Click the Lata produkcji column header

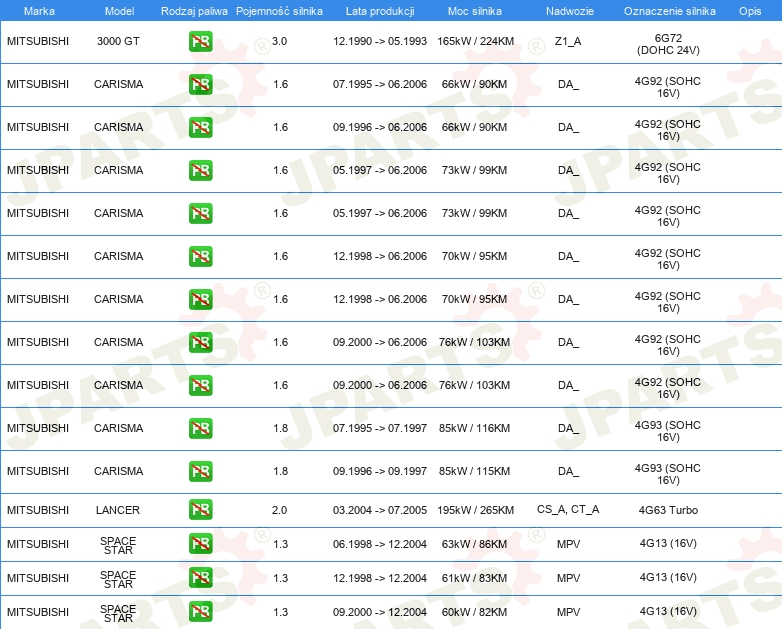[380, 11]
